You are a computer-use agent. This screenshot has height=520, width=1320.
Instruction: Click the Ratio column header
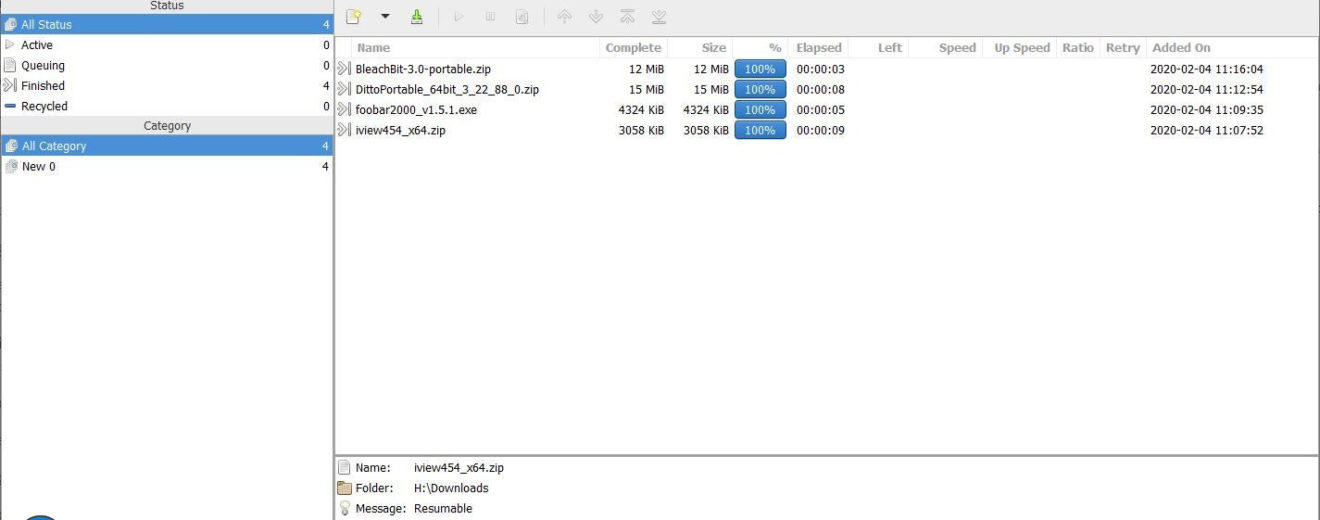click(x=1078, y=48)
